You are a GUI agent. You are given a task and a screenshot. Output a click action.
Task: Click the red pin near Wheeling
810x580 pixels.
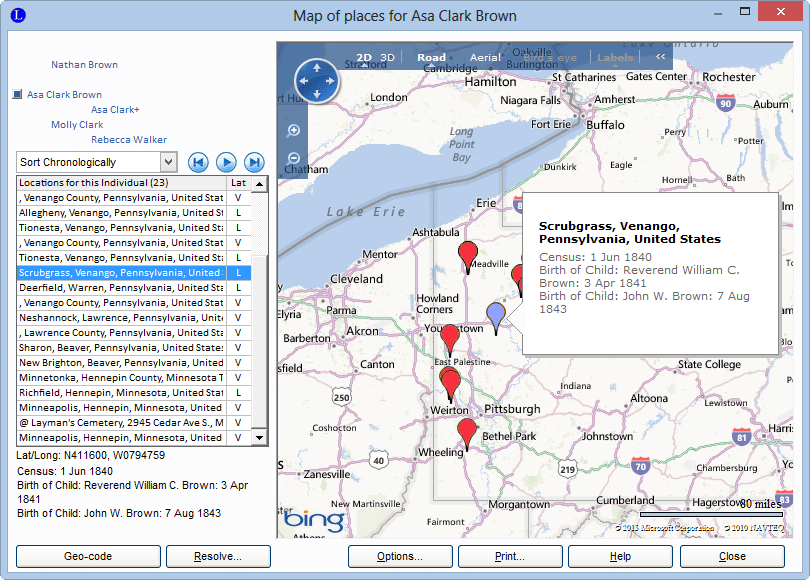click(x=467, y=433)
